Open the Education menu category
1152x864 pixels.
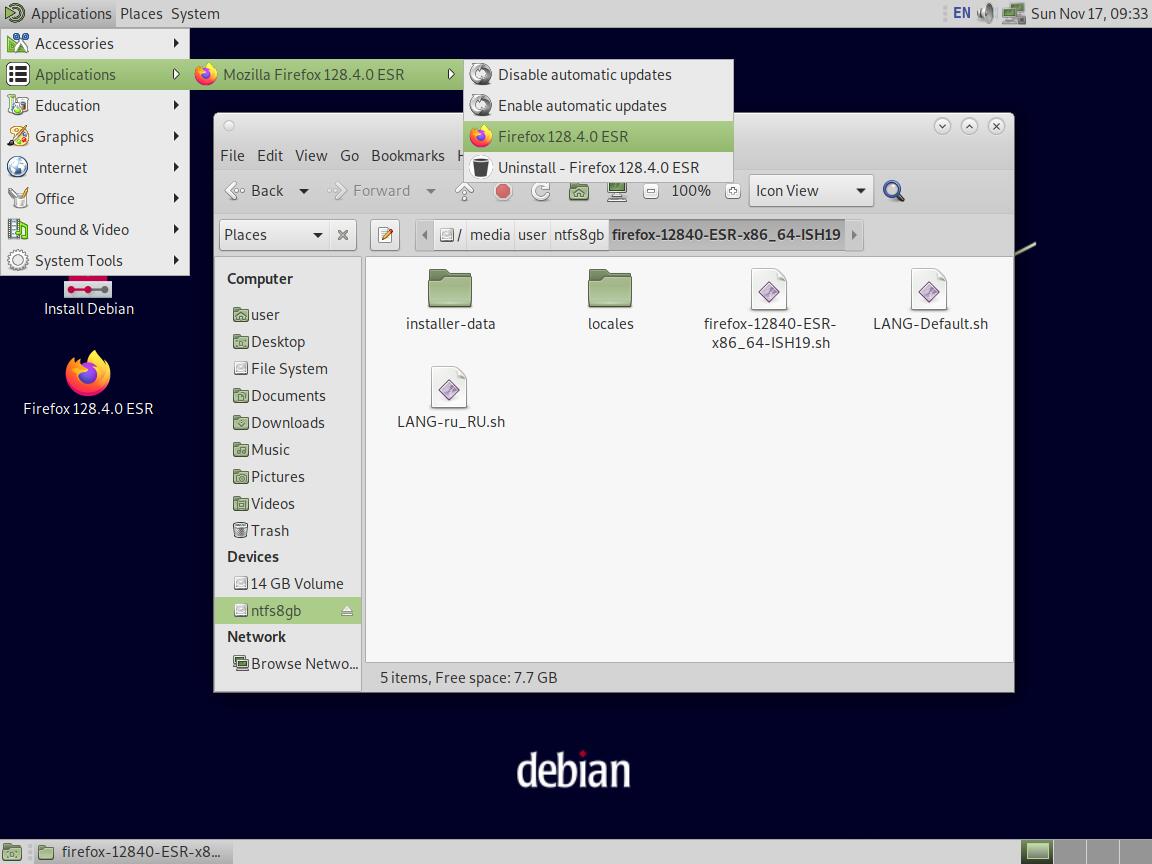point(95,105)
